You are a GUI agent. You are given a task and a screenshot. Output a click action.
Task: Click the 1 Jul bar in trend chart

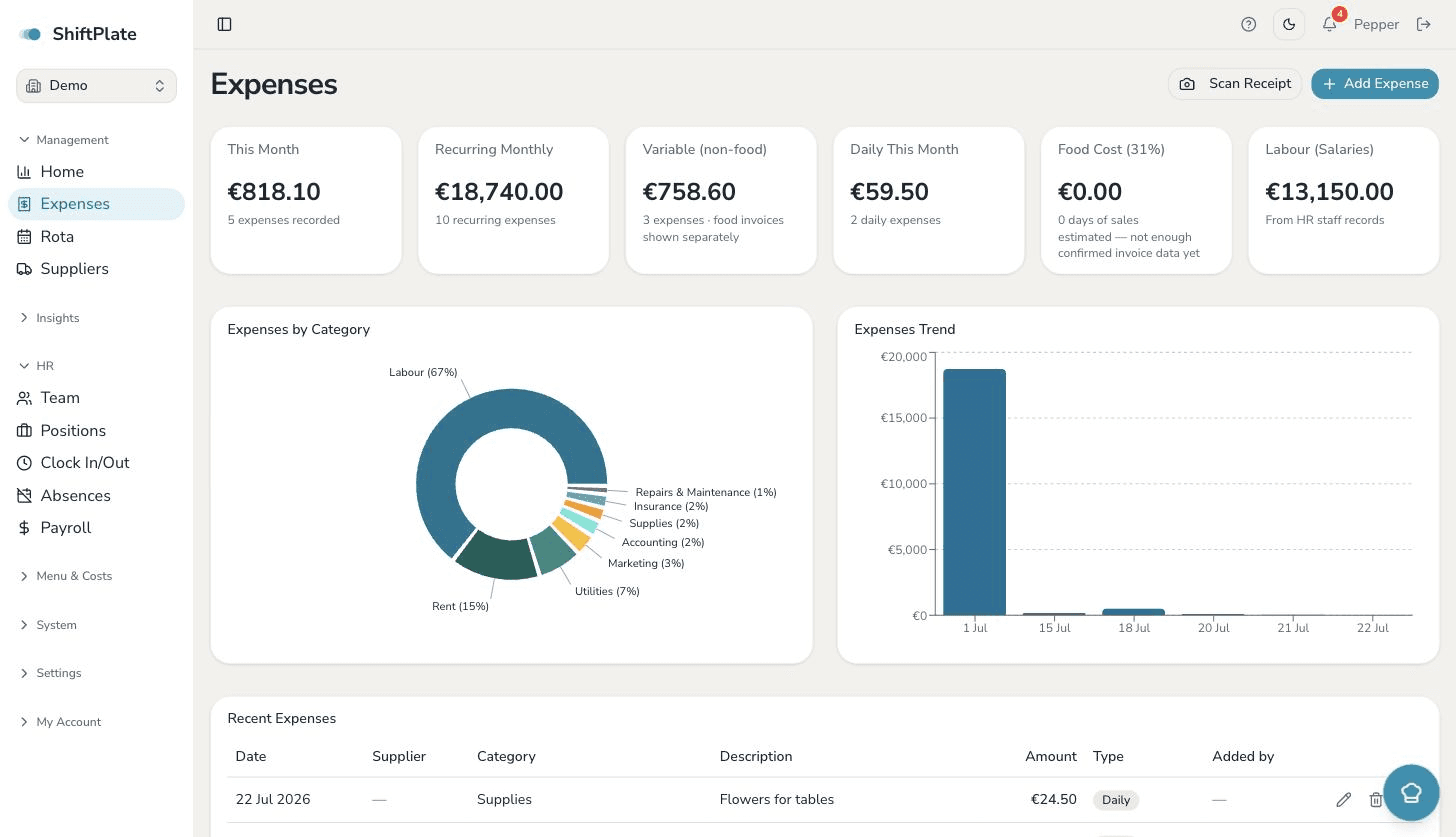974,492
